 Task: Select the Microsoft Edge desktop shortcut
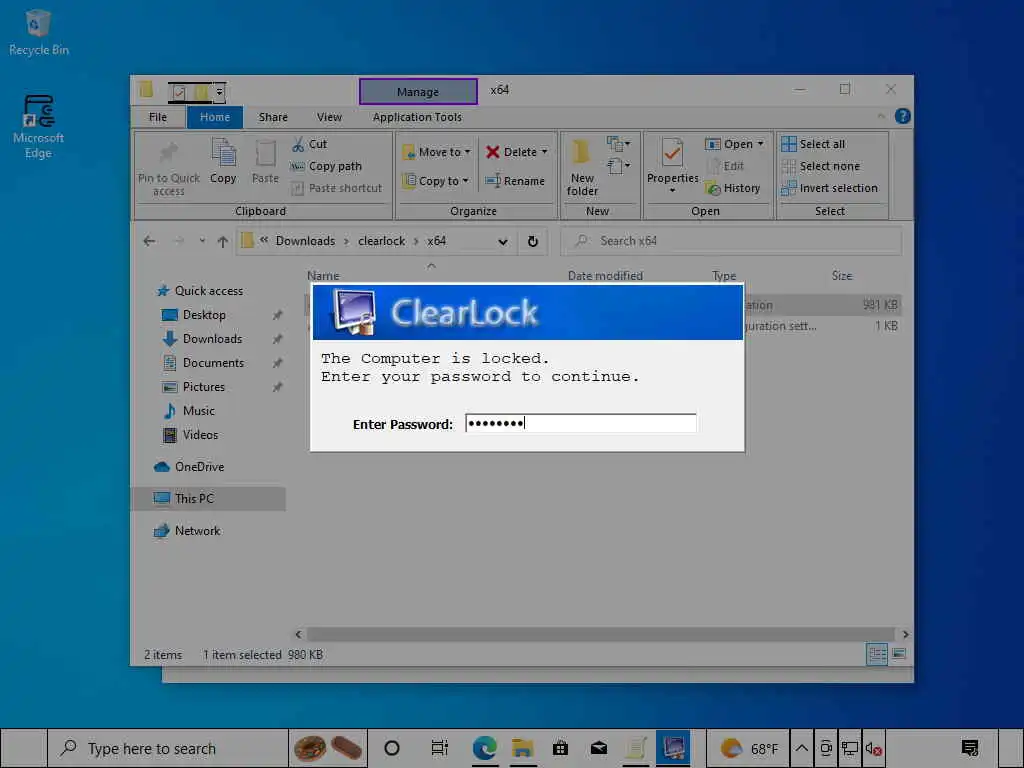click(39, 127)
